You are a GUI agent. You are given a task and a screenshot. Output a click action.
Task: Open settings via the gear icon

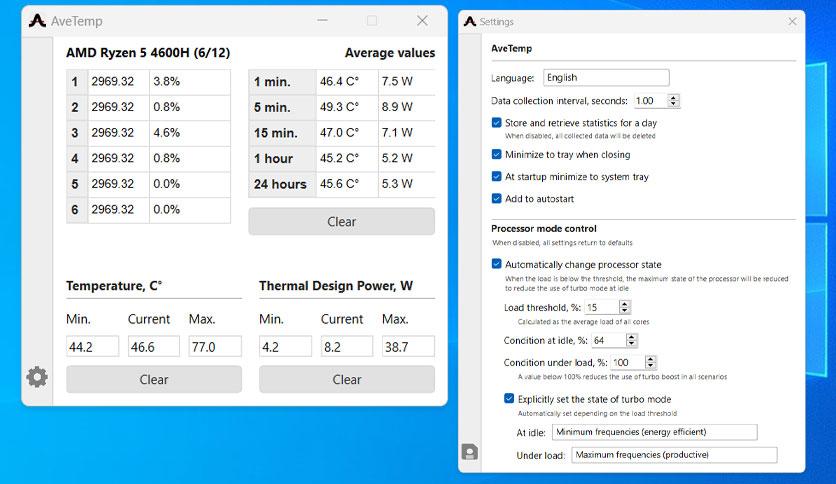(x=37, y=377)
